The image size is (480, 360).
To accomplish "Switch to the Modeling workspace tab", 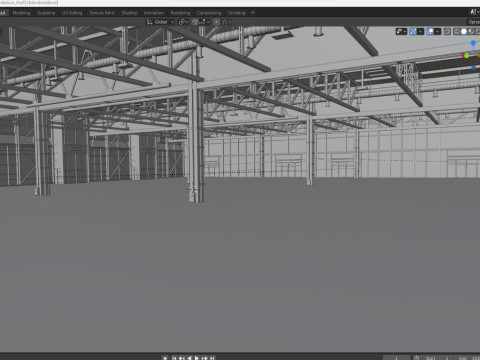I will (21, 13).
